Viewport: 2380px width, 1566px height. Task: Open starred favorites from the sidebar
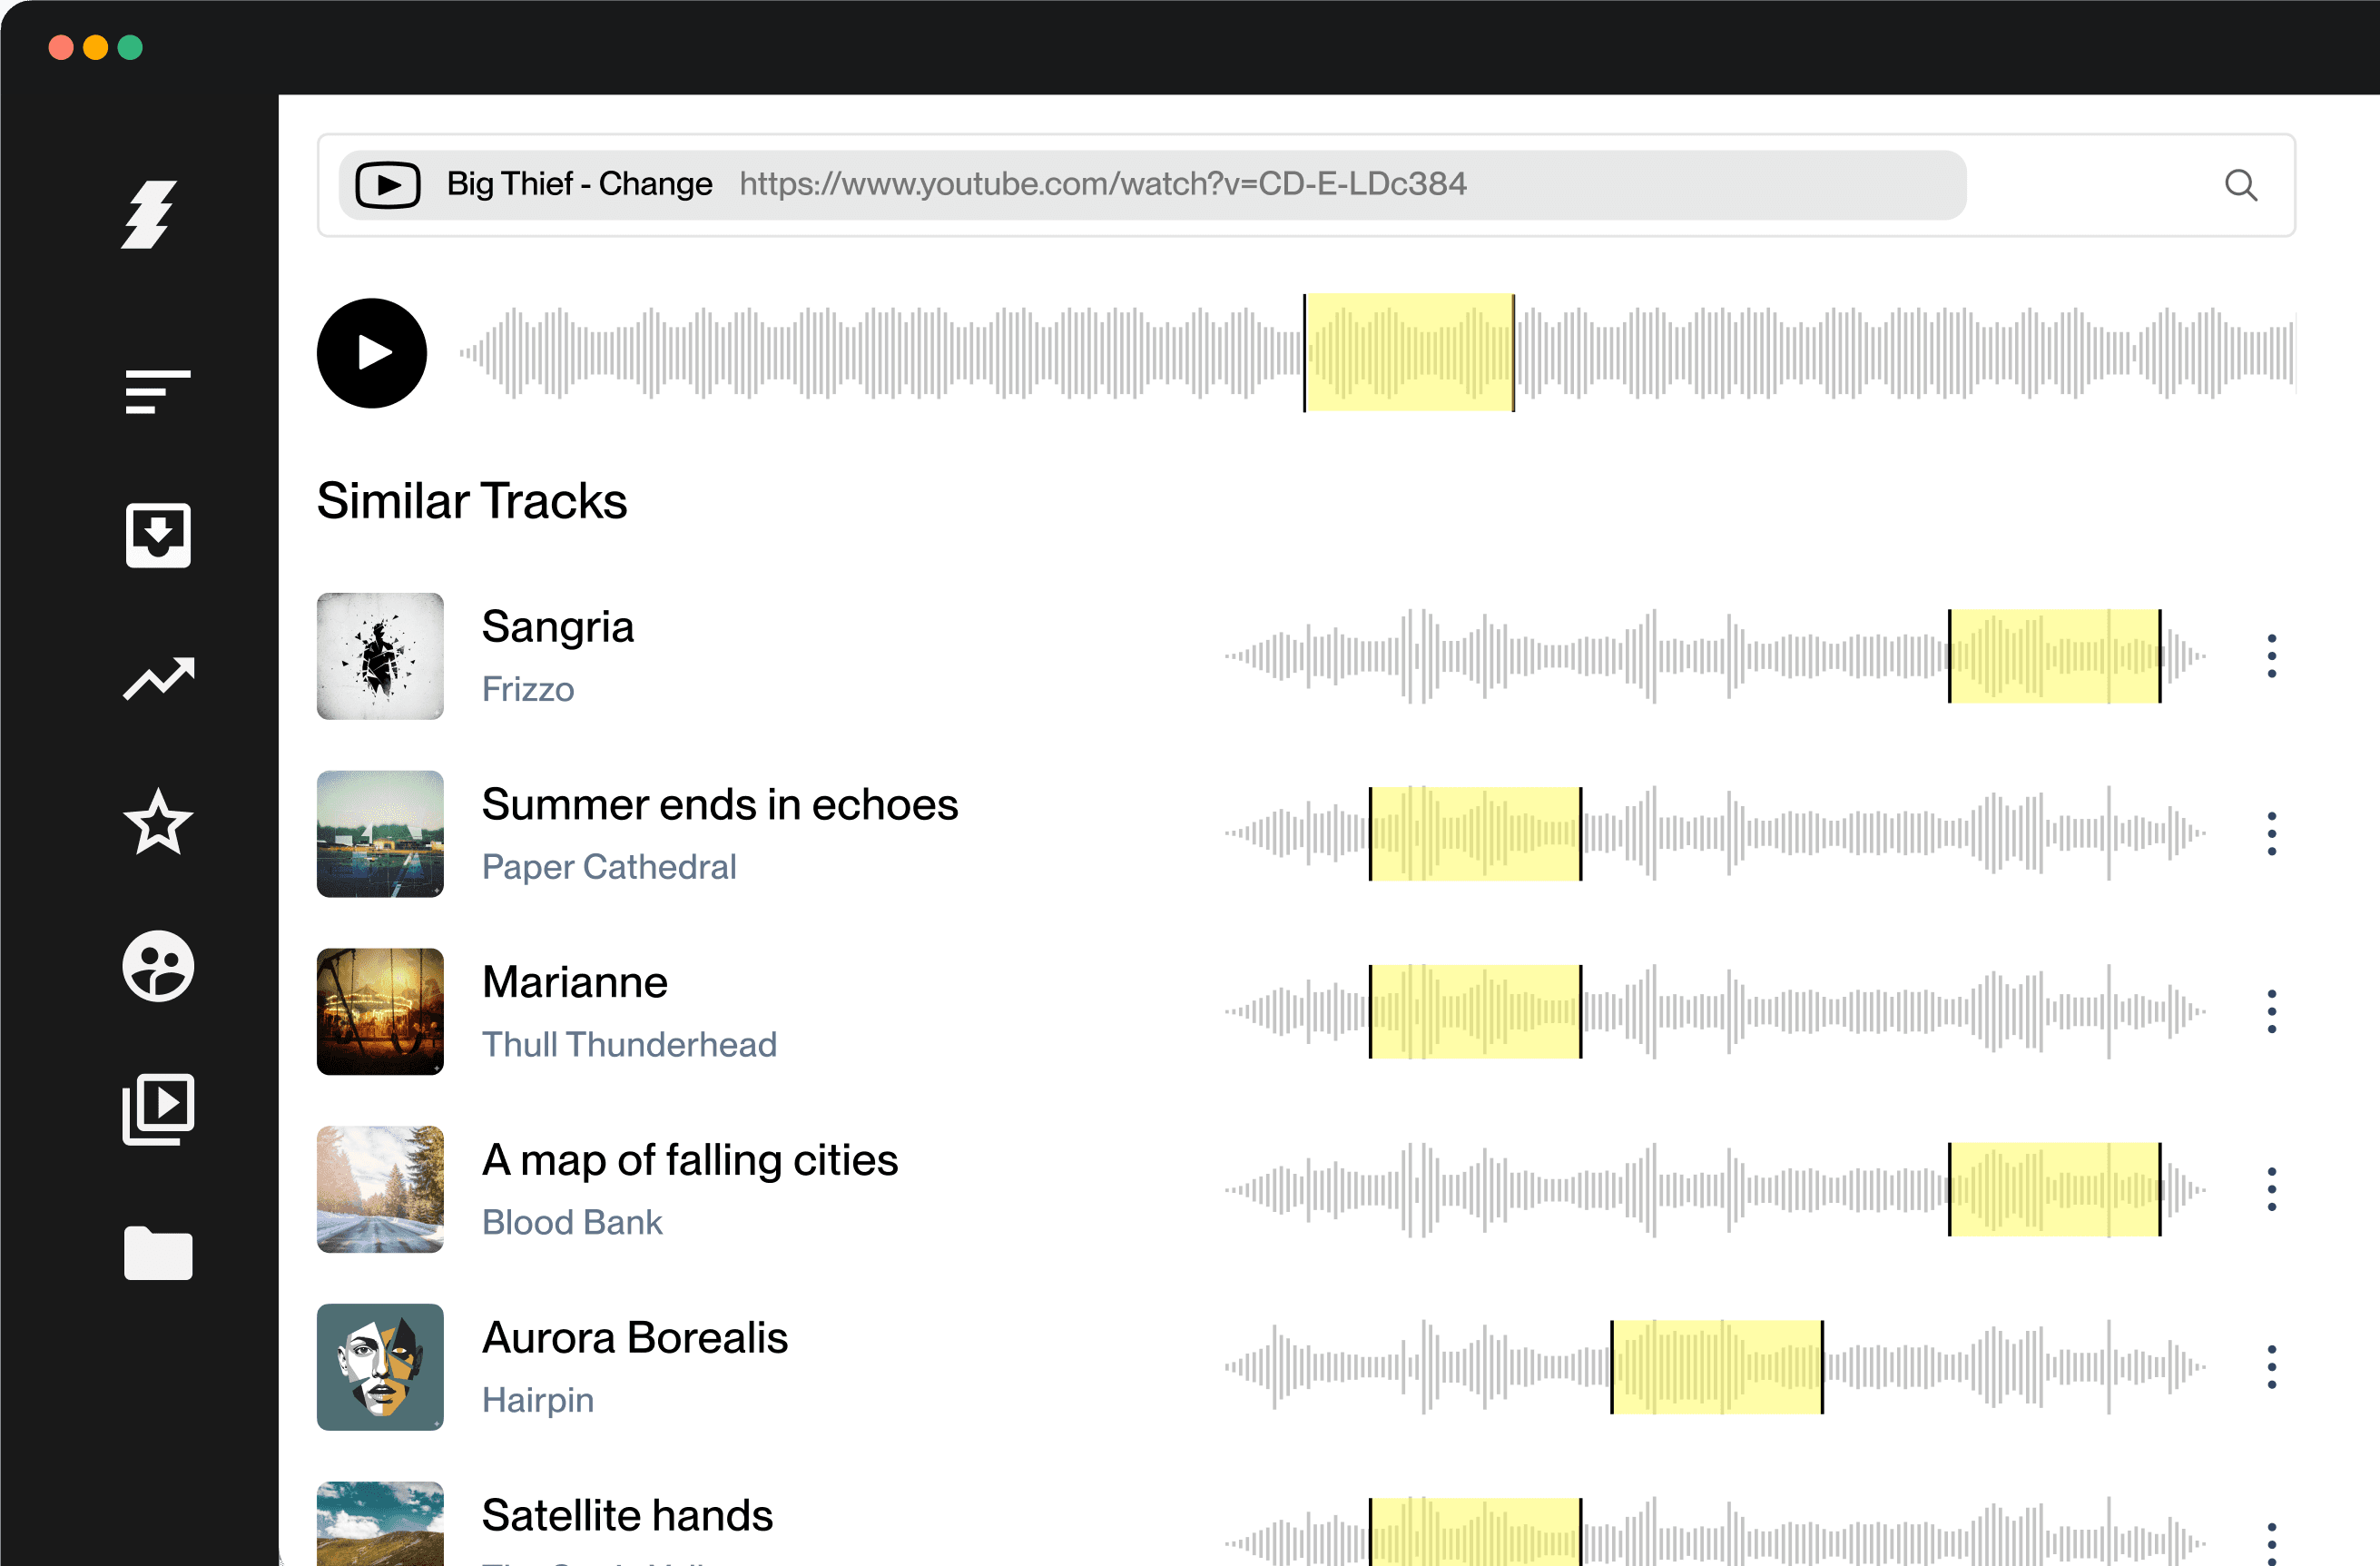coord(158,822)
